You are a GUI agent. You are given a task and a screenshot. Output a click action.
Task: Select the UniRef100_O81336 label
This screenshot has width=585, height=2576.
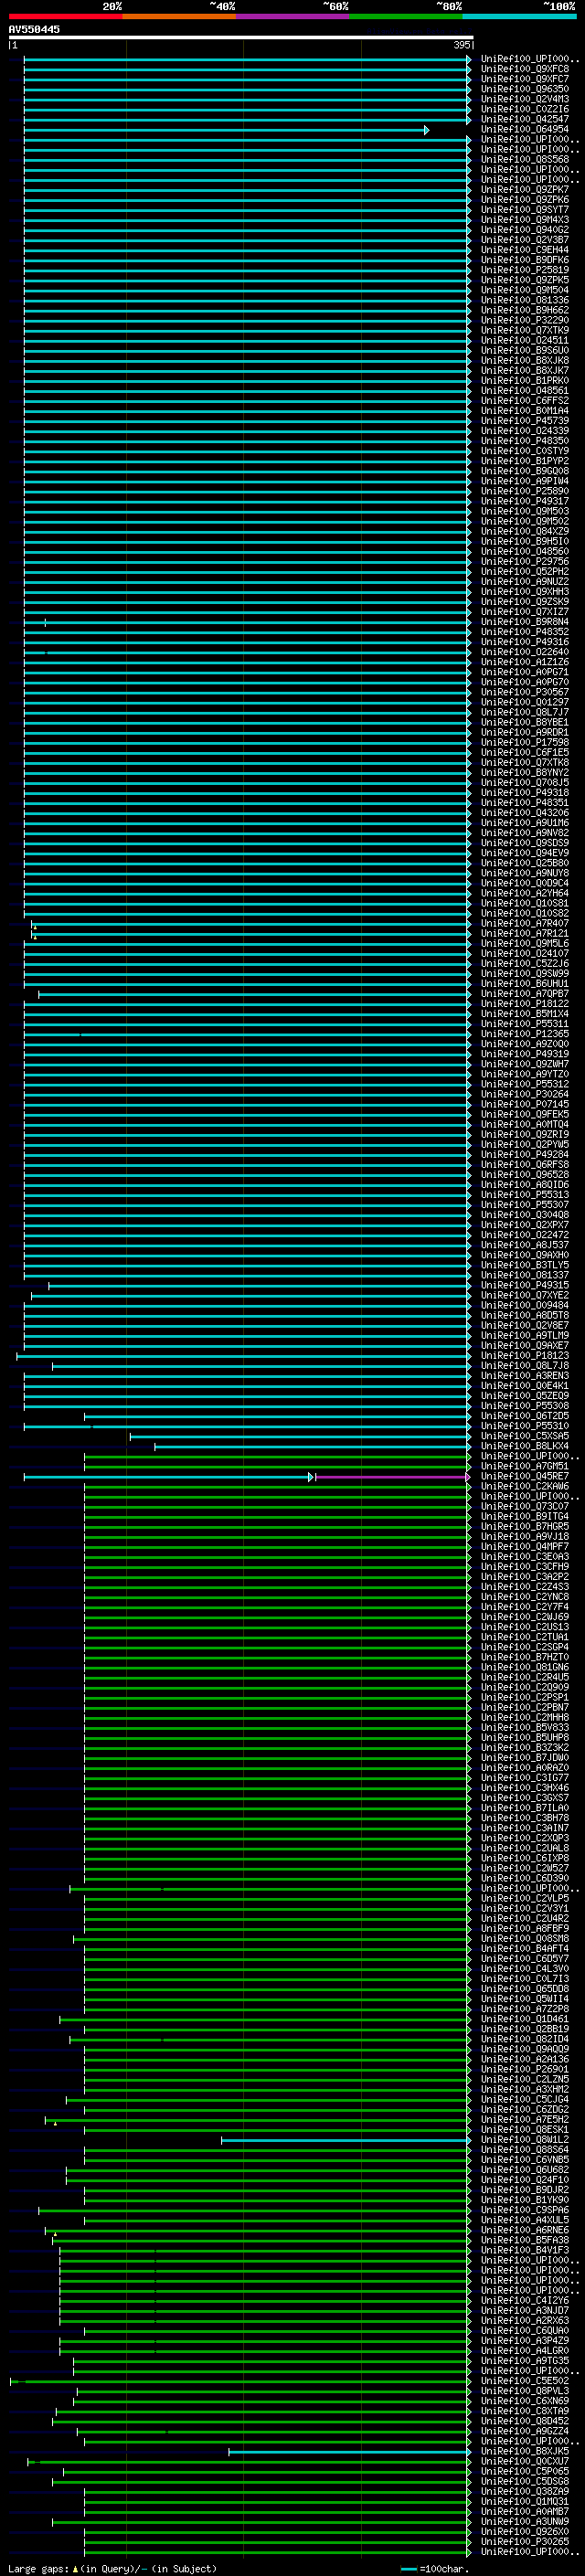pyautogui.click(x=525, y=300)
